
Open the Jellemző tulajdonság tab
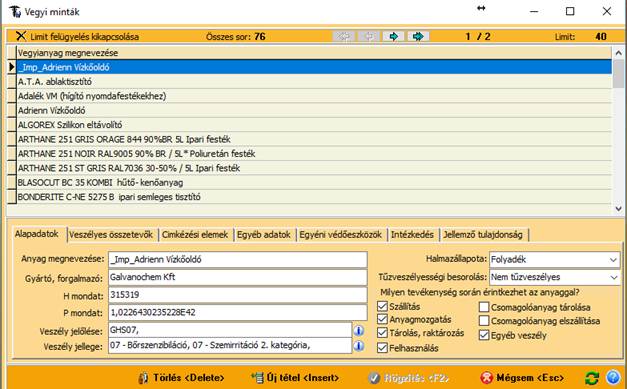click(x=483, y=235)
